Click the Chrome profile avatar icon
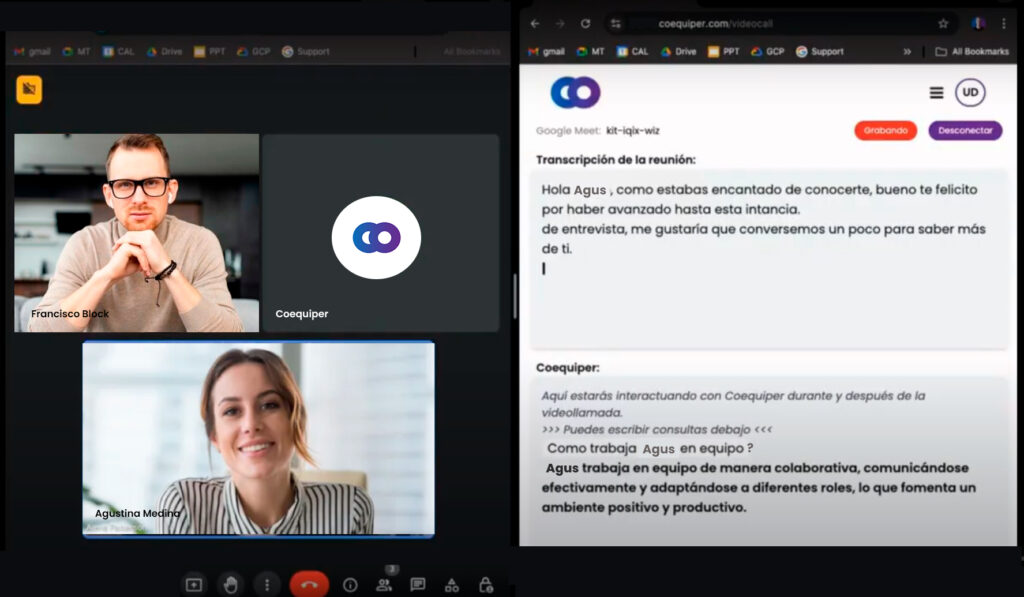 pos(977,22)
